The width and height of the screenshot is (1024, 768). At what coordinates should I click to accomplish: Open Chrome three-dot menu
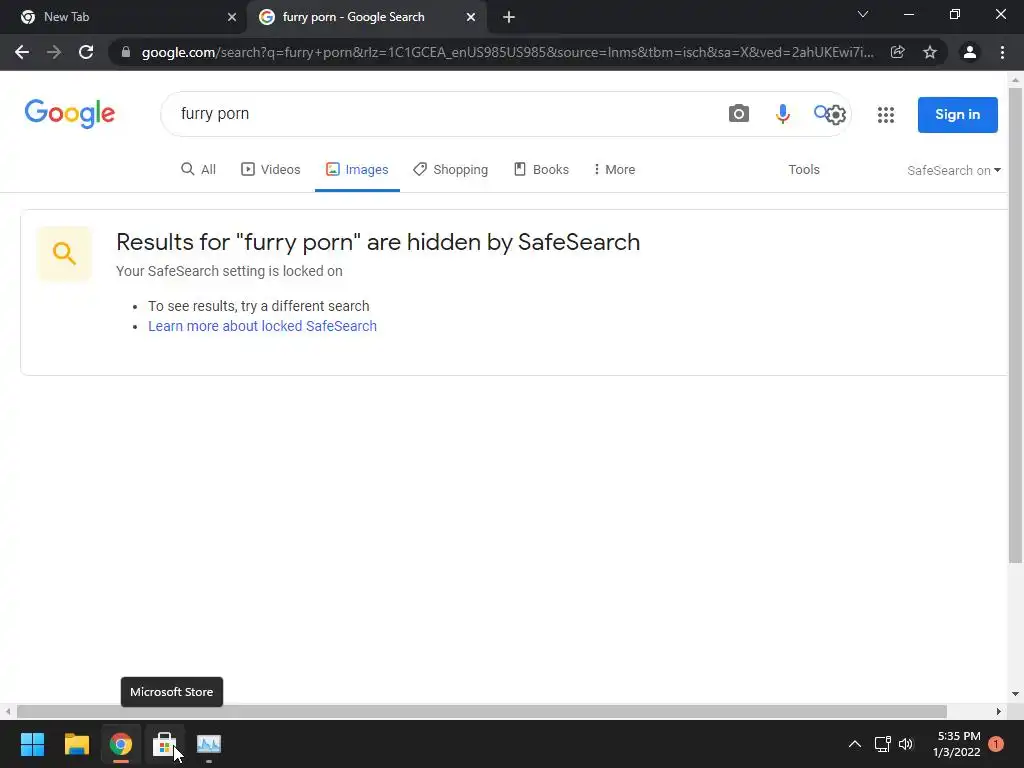[x=1002, y=52]
